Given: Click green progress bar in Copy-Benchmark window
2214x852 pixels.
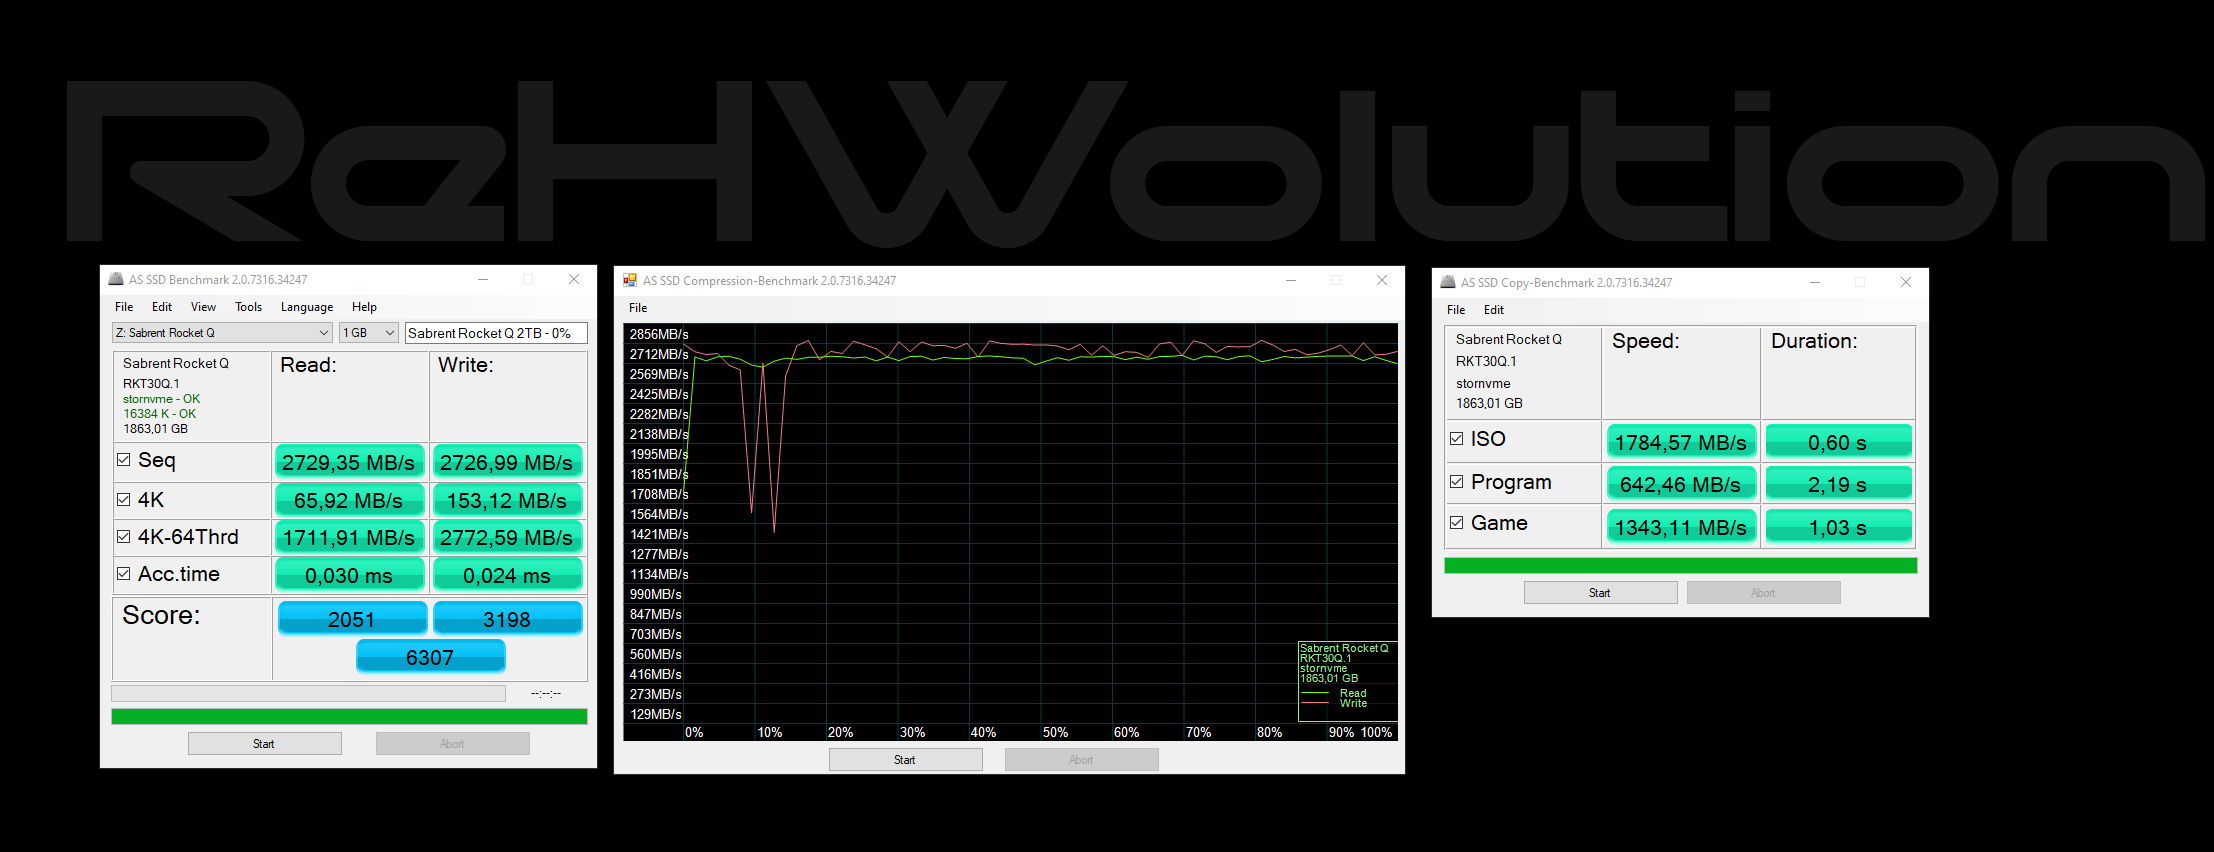Looking at the screenshot, I should pos(1681,566).
